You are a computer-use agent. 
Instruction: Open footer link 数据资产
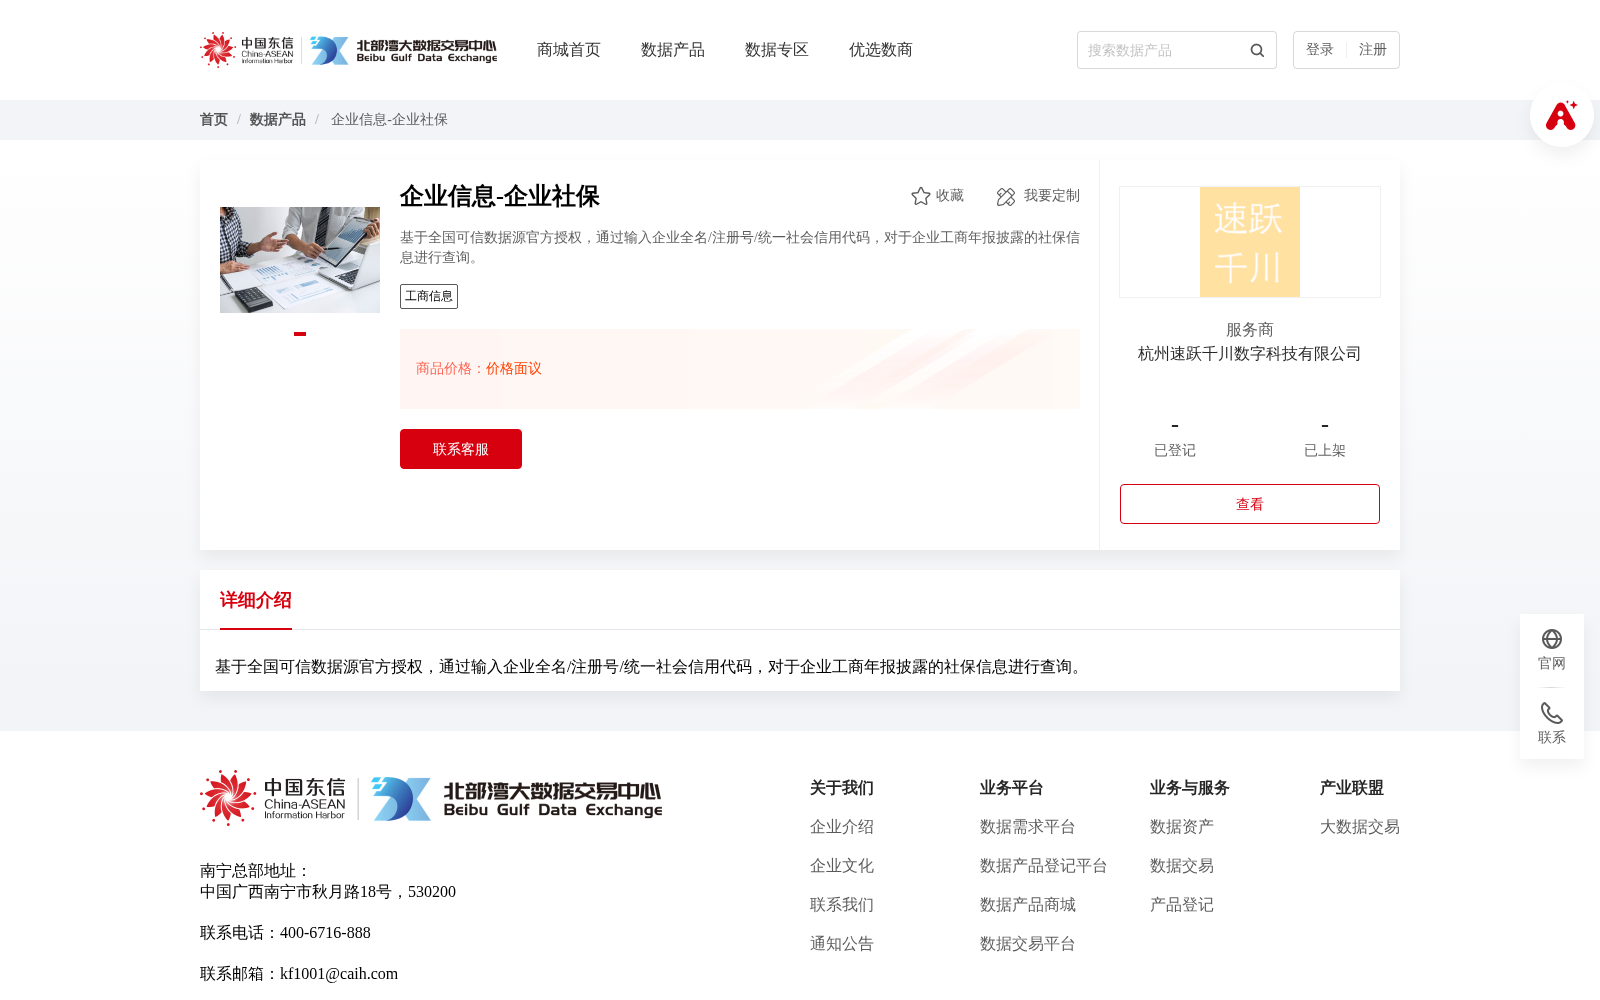pos(1182,827)
